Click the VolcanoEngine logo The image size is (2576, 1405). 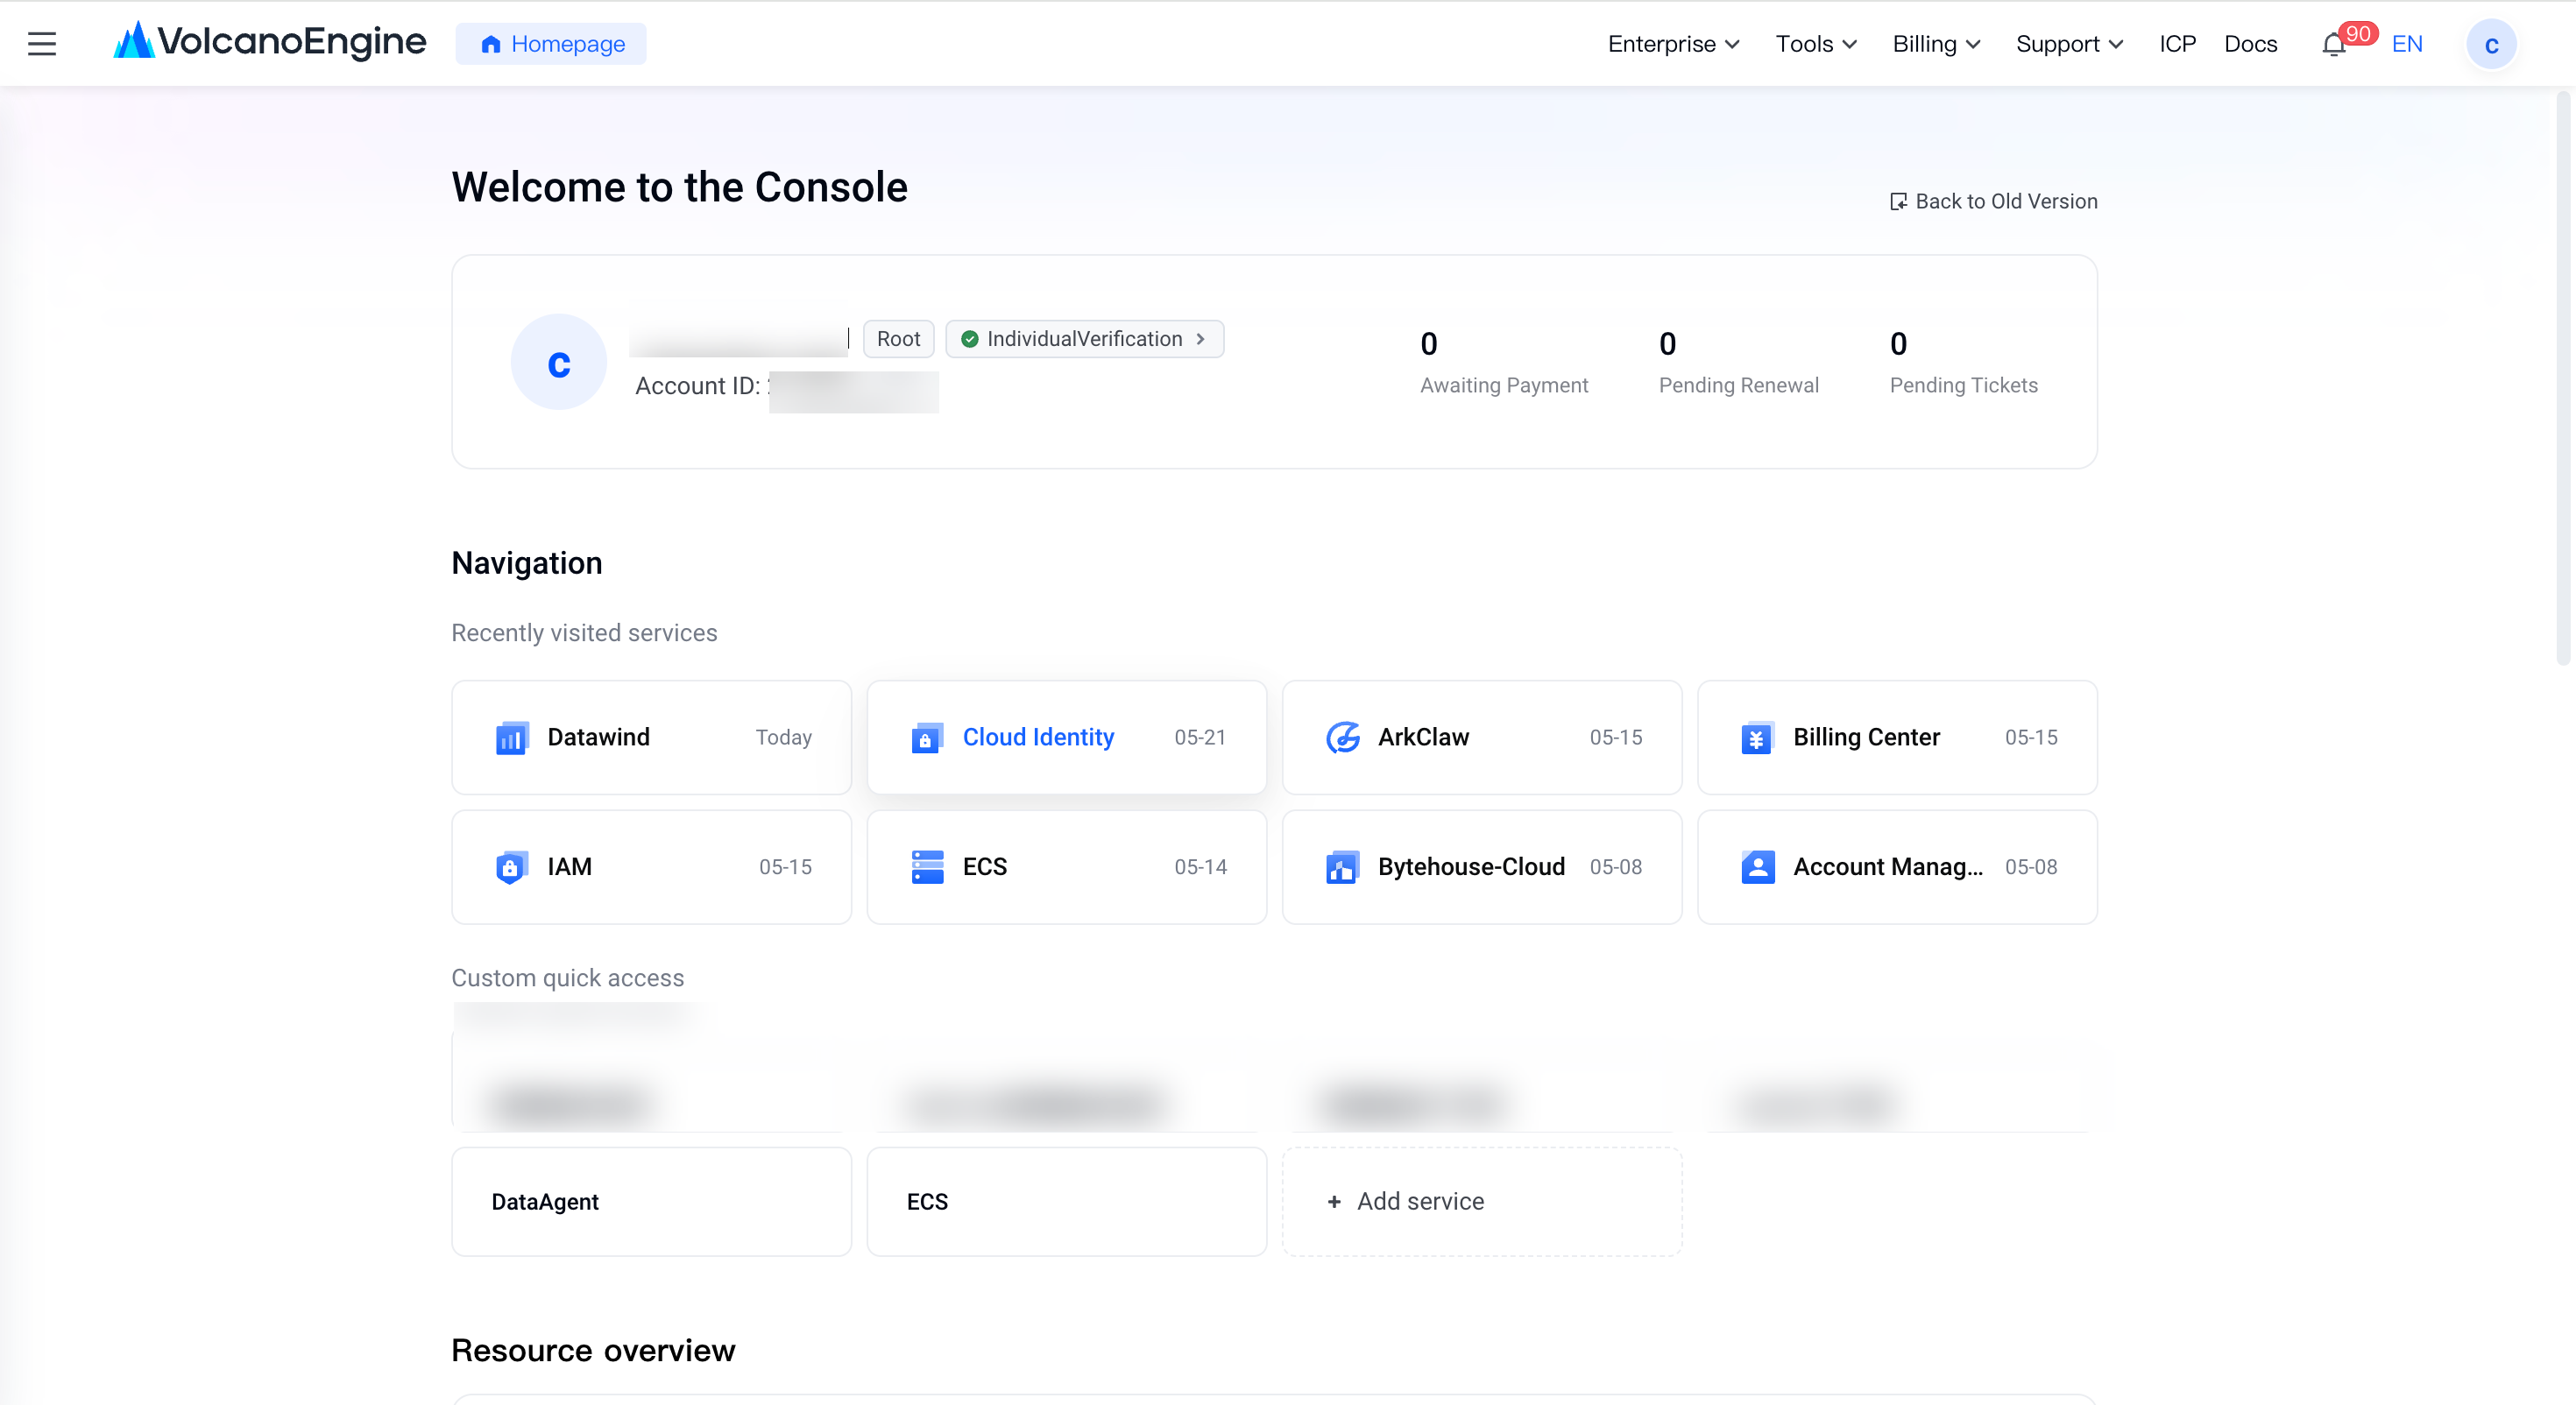point(270,42)
